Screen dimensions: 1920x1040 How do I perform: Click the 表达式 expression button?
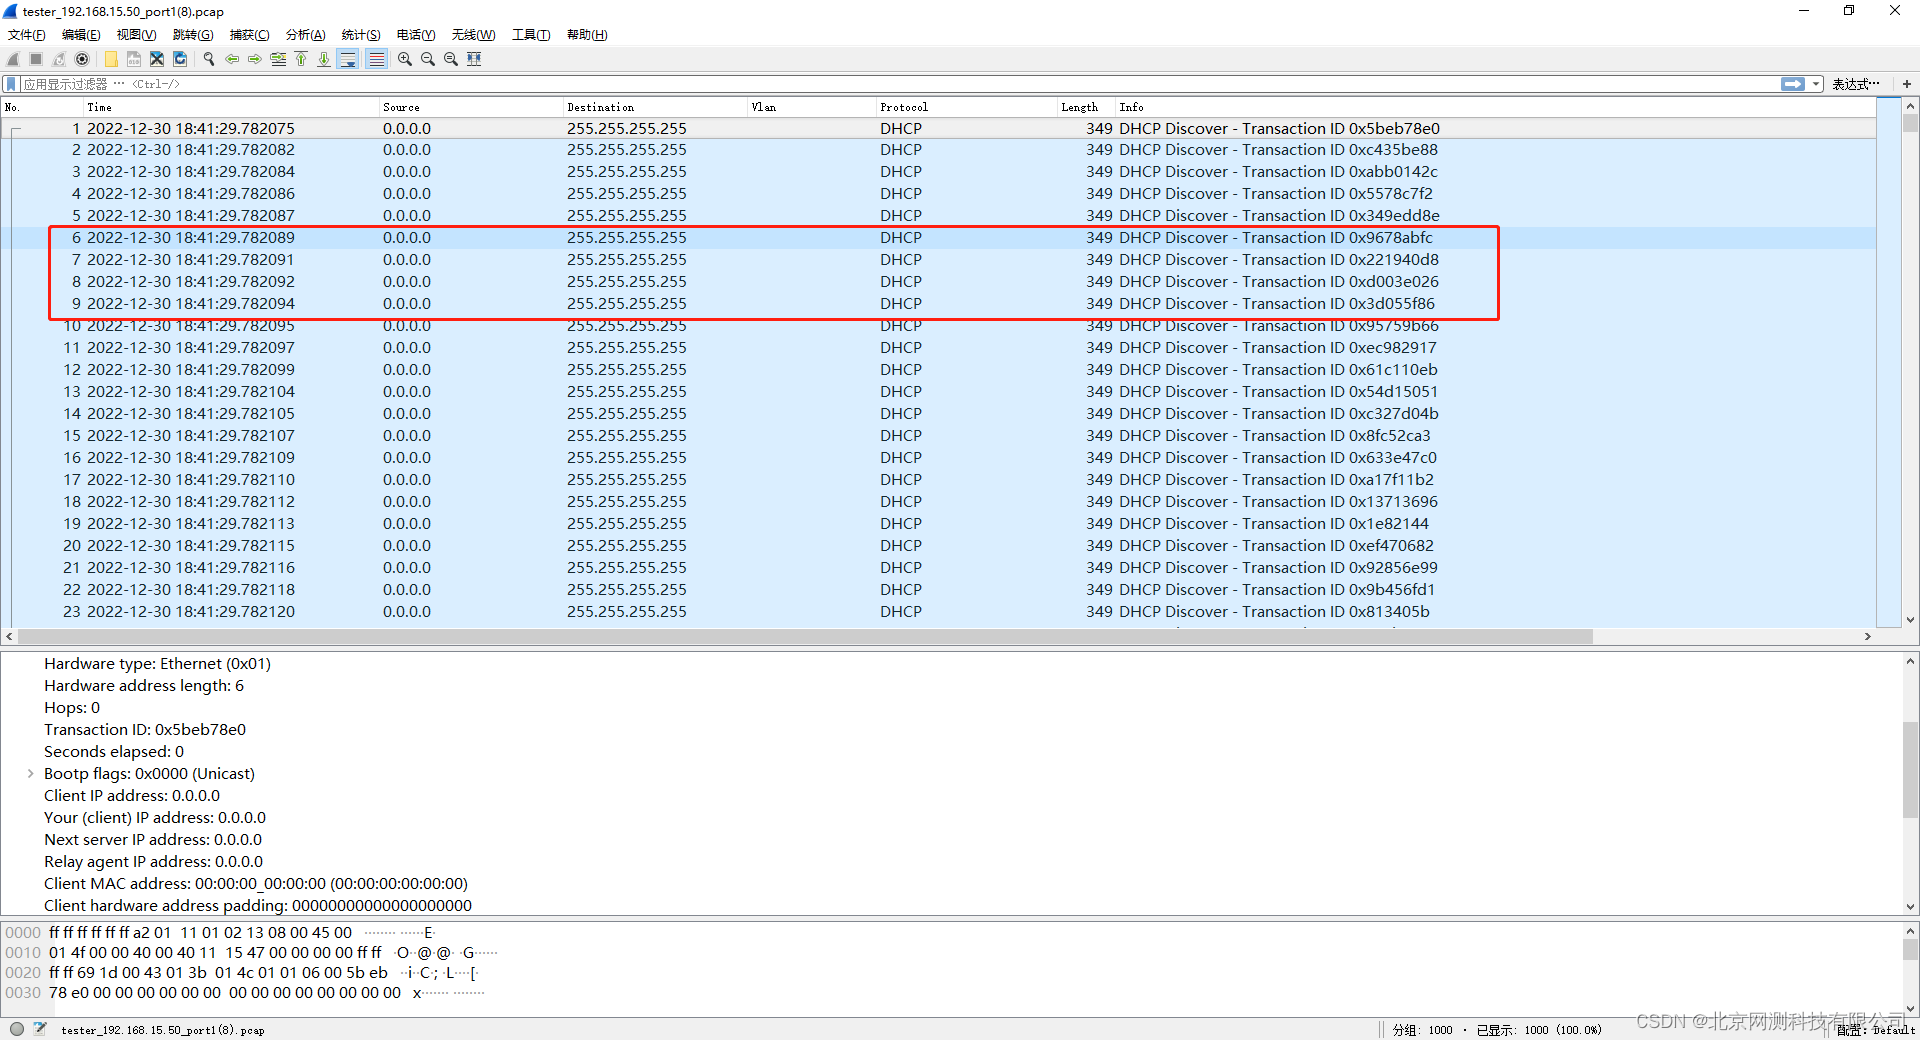1856,84
